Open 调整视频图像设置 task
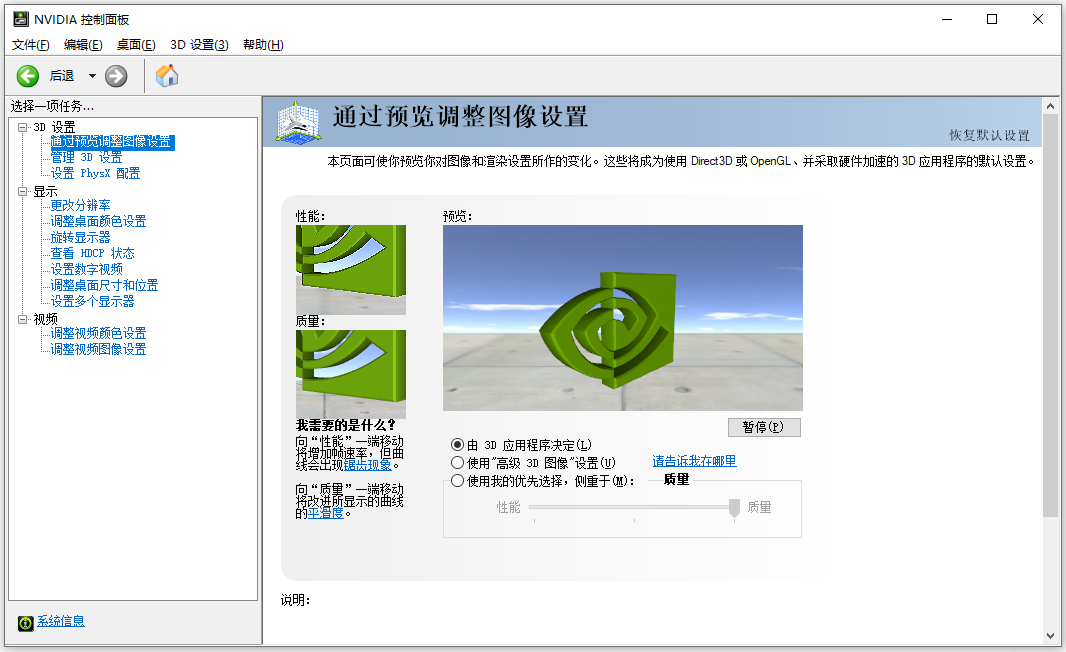The image size is (1066, 652). [x=99, y=349]
